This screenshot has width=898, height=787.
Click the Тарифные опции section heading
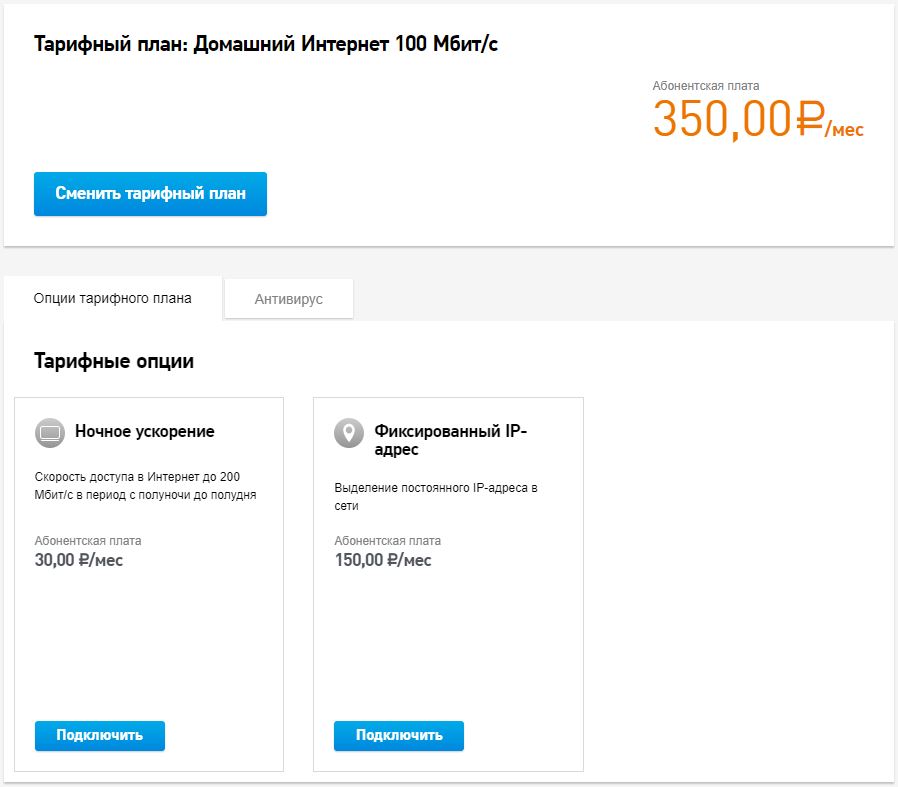[x=114, y=361]
